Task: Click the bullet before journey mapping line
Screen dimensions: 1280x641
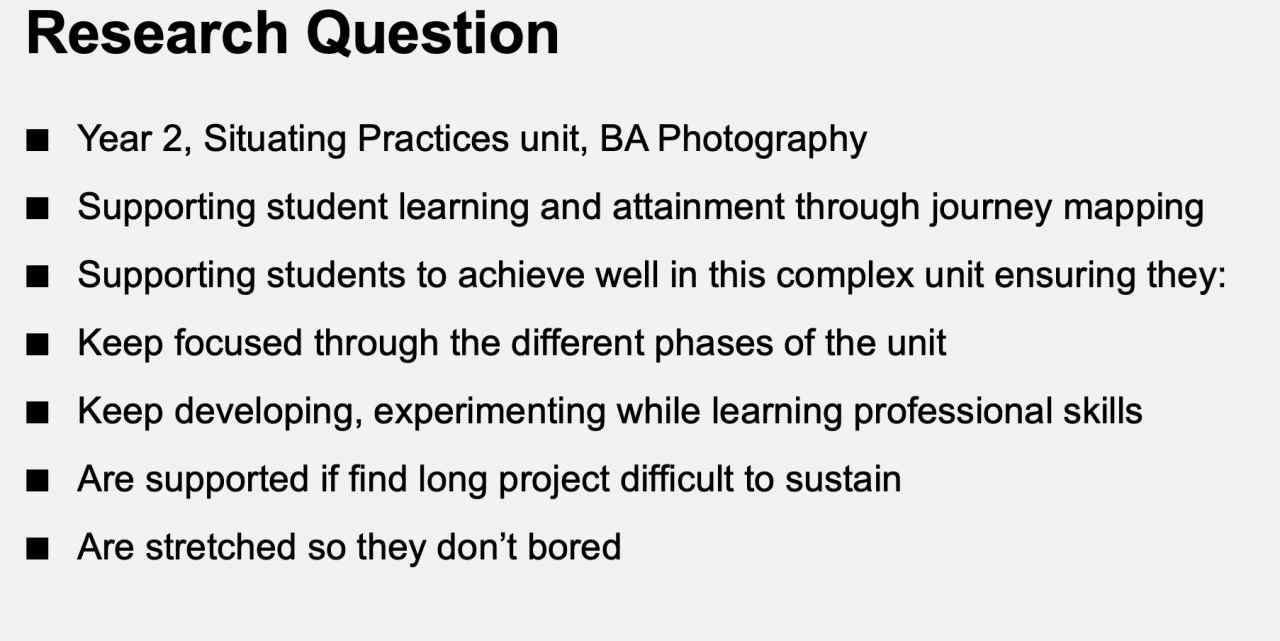Action: pos(38,209)
